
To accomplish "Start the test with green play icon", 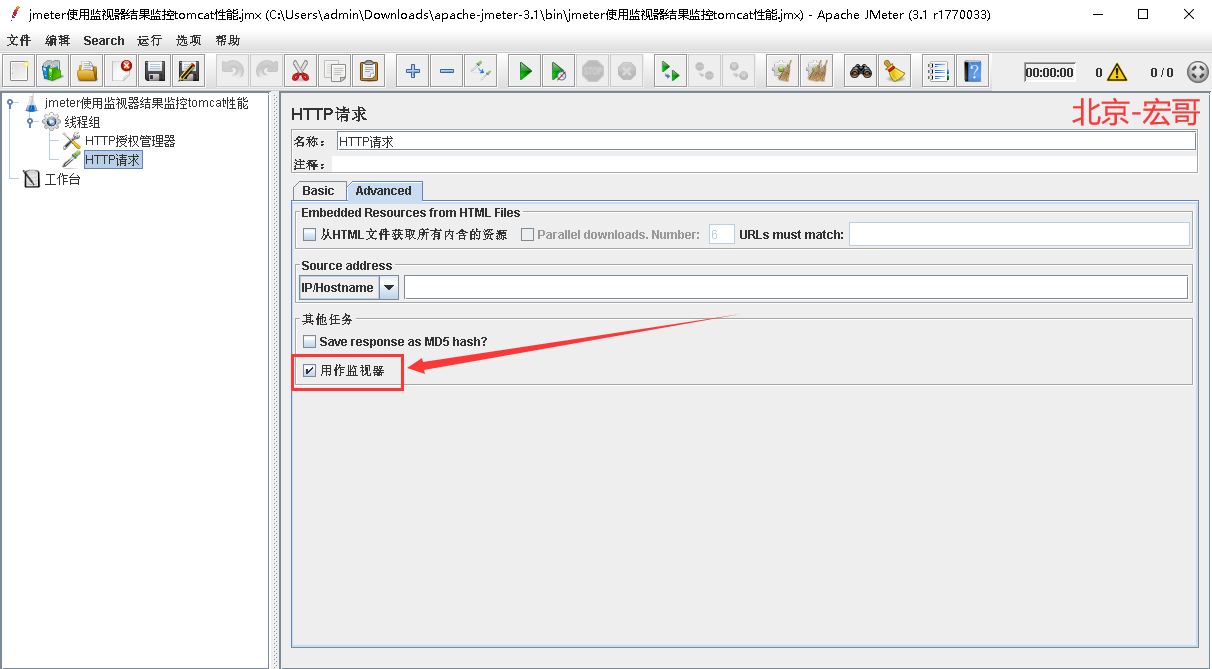I will pyautogui.click(x=524, y=71).
